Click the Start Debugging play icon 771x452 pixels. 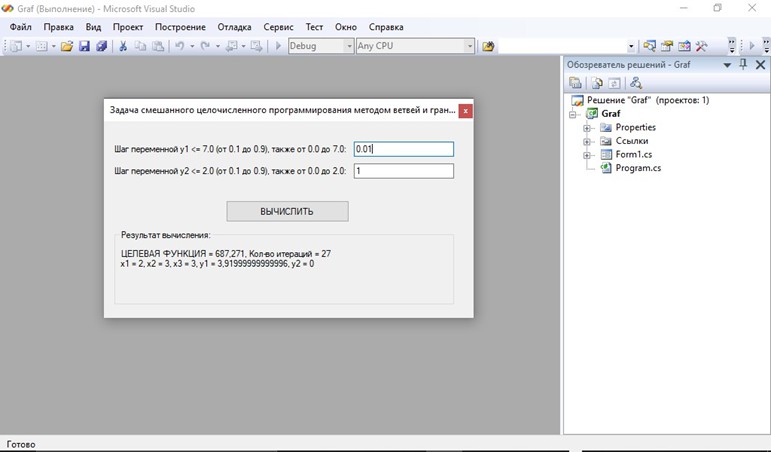click(278, 46)
